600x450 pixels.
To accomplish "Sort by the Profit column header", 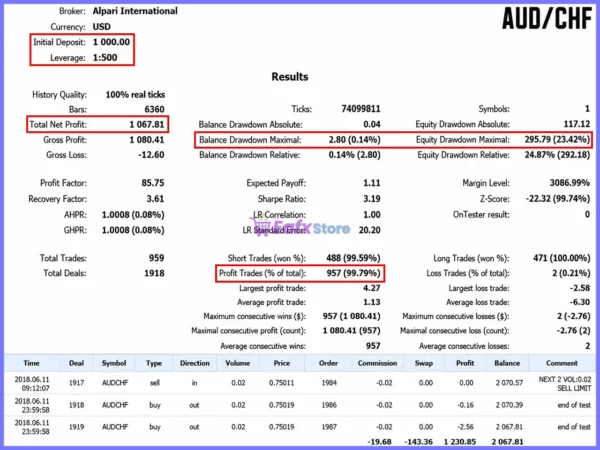I will click(x=465, y=363).
